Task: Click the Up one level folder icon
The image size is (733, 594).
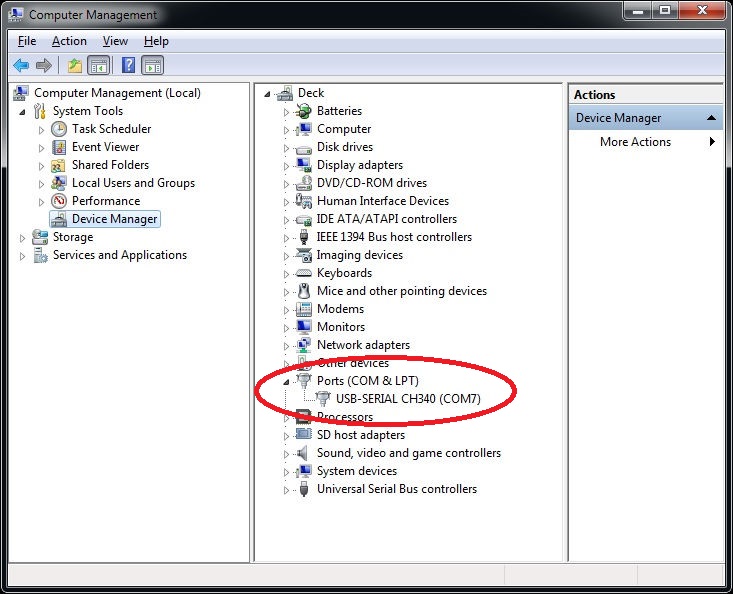Action: (74, 65)
